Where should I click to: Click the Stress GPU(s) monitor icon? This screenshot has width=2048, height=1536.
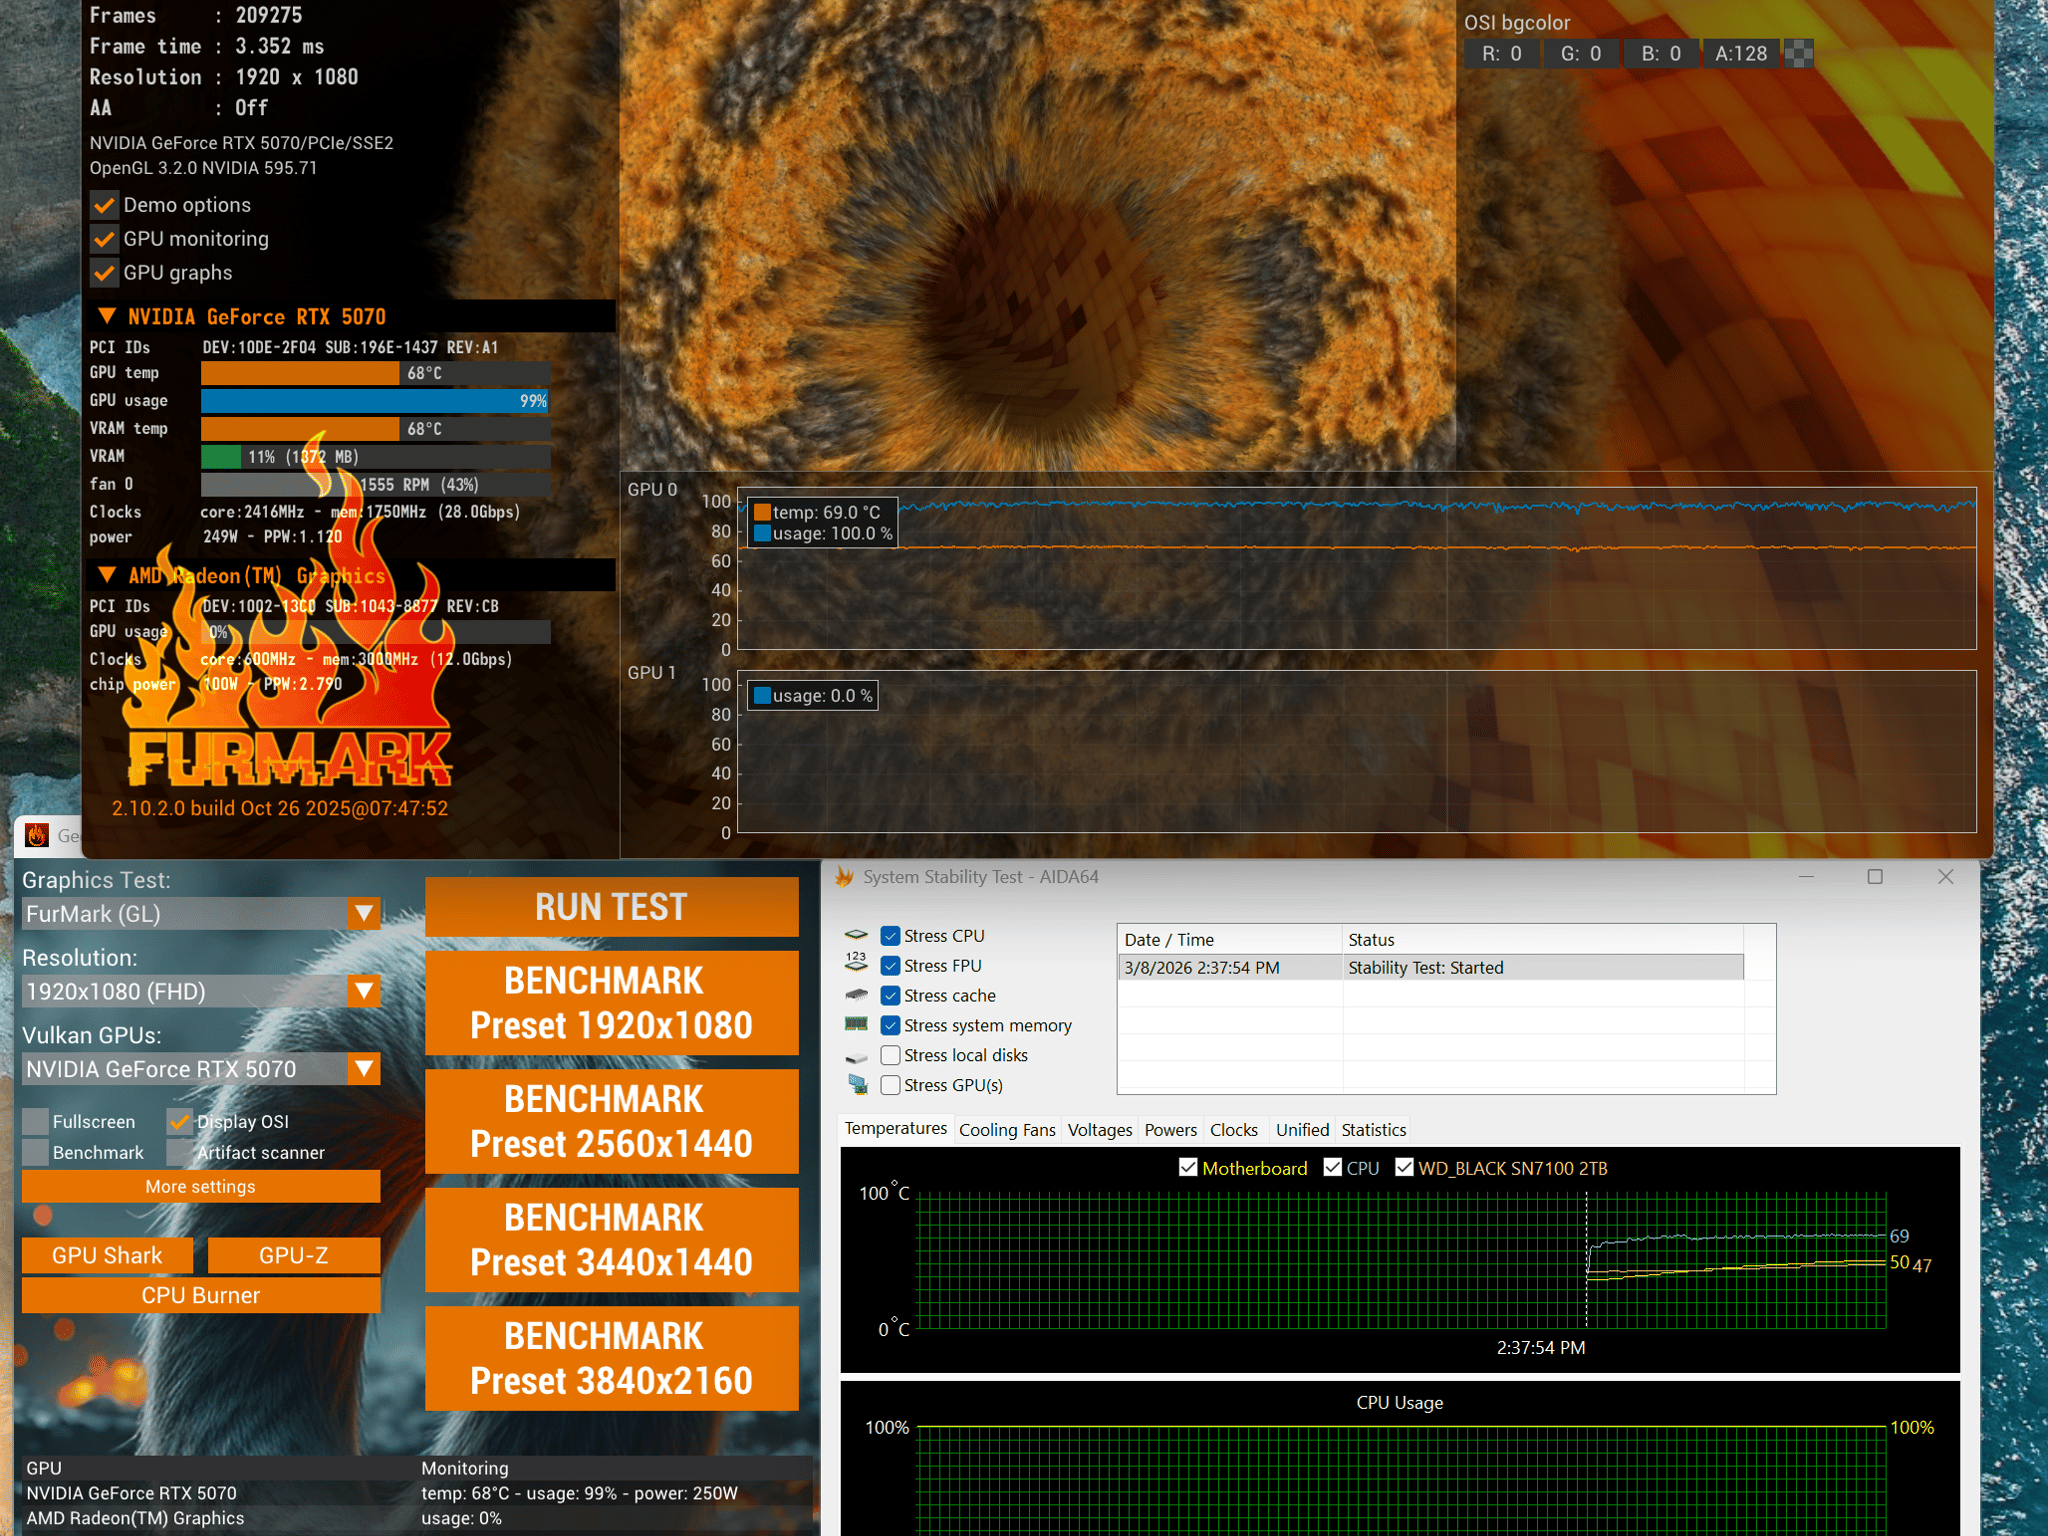pos(857,1084)
